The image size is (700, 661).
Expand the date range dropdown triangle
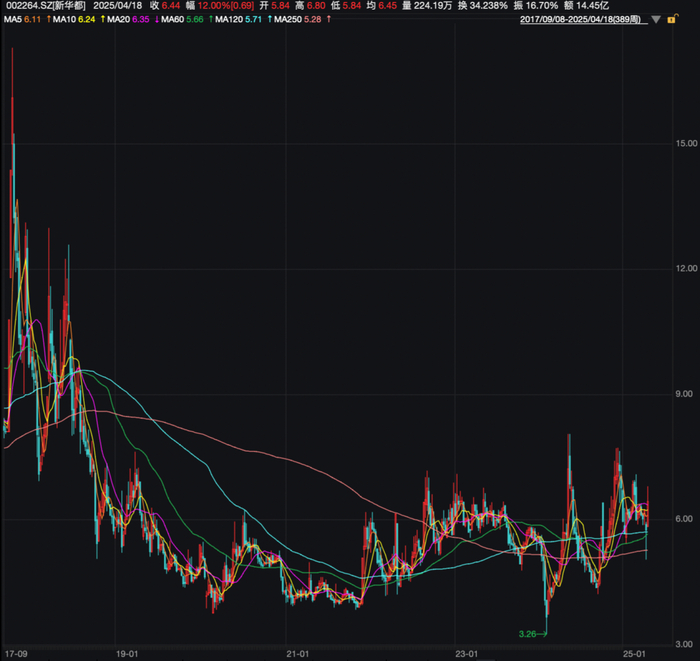[x=656, y=20]
